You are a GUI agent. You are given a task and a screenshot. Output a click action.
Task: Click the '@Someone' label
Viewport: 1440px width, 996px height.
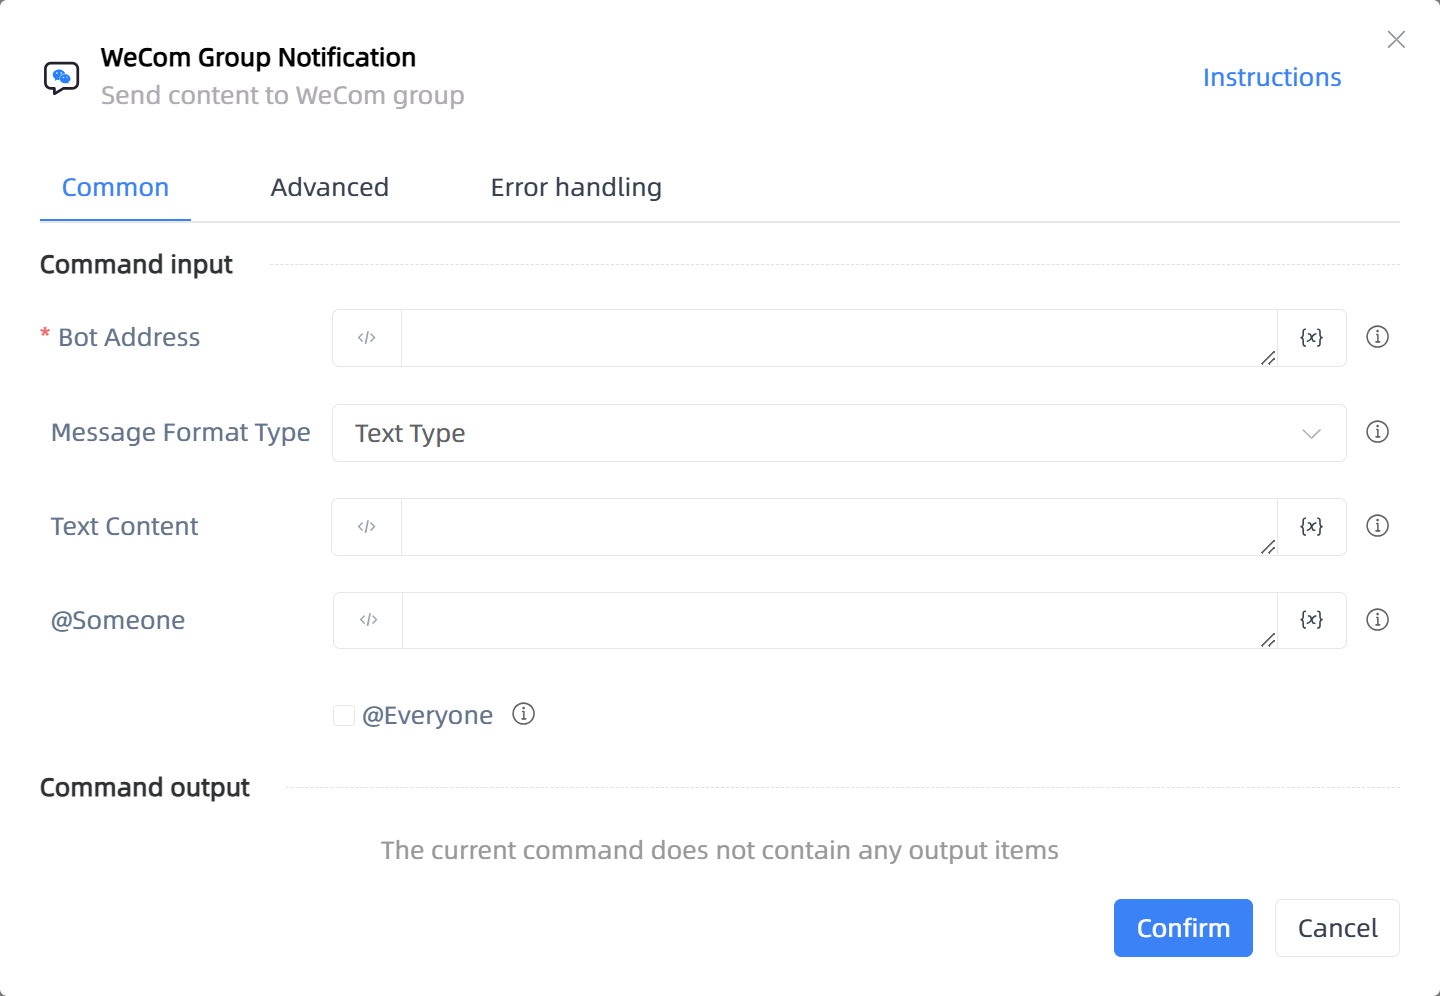click(118, 621)
